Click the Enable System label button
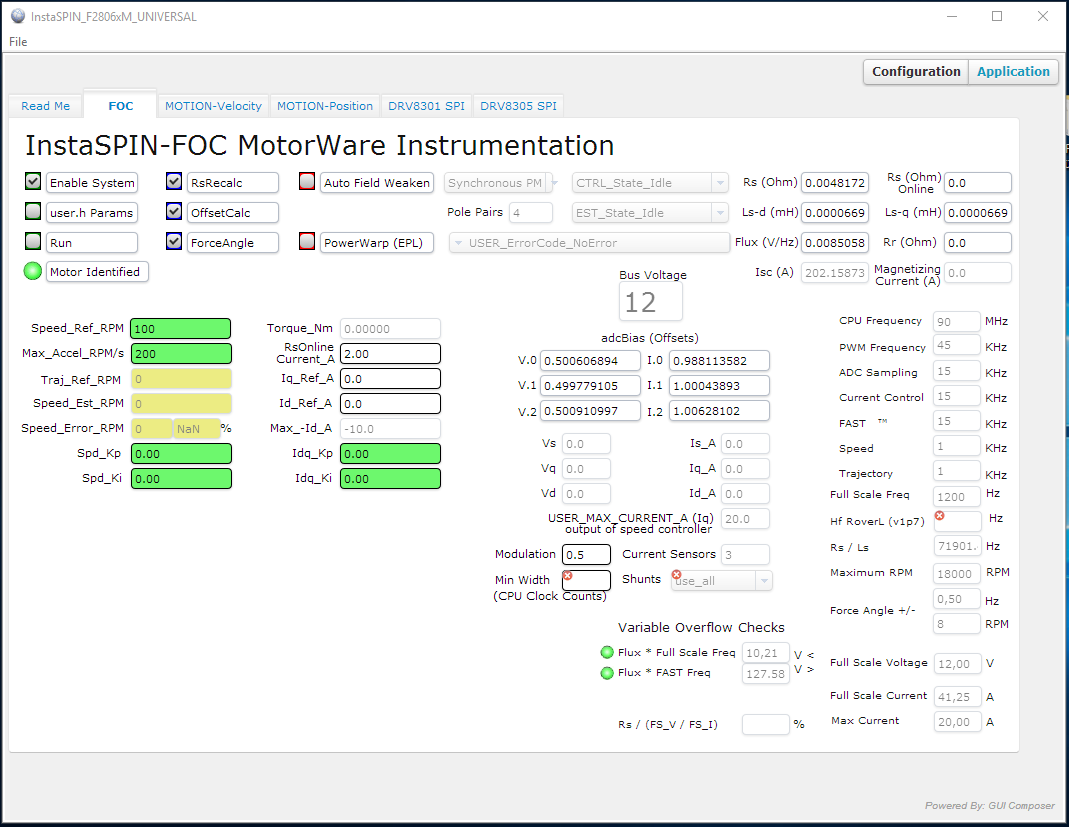The height and width of the screenshot is (827, 1069). 92,183
